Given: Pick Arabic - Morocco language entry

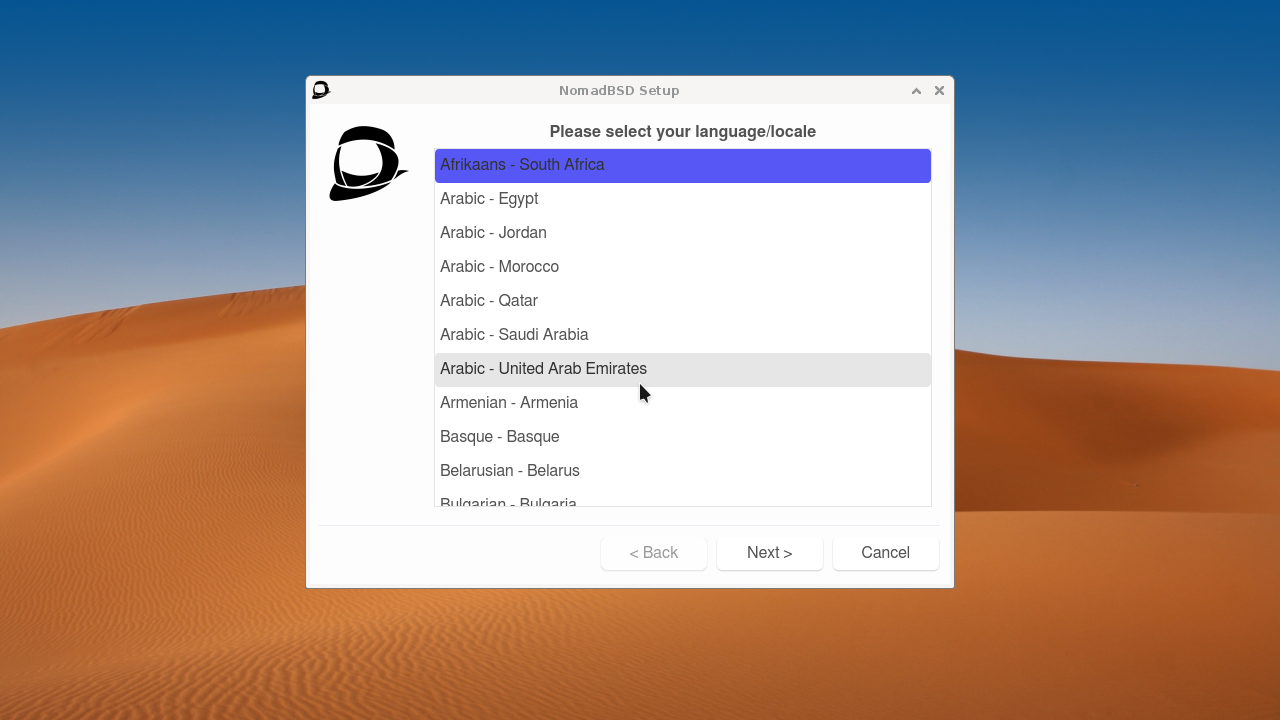Looking at the screenshot, I should coord(683,268).
